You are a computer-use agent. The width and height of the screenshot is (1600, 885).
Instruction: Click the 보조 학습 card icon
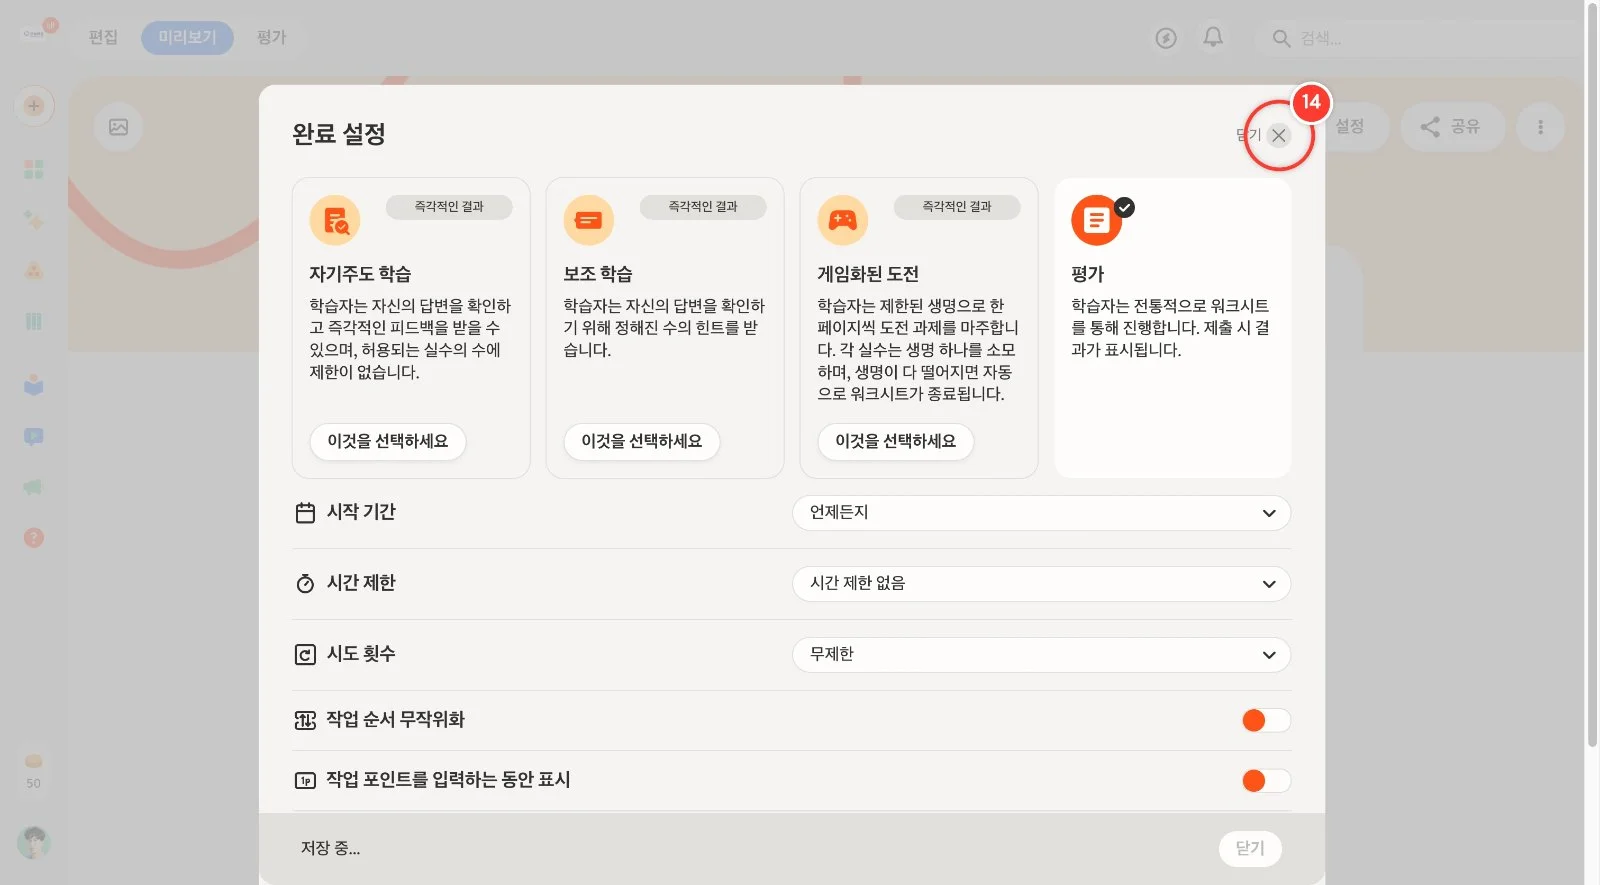589,220
